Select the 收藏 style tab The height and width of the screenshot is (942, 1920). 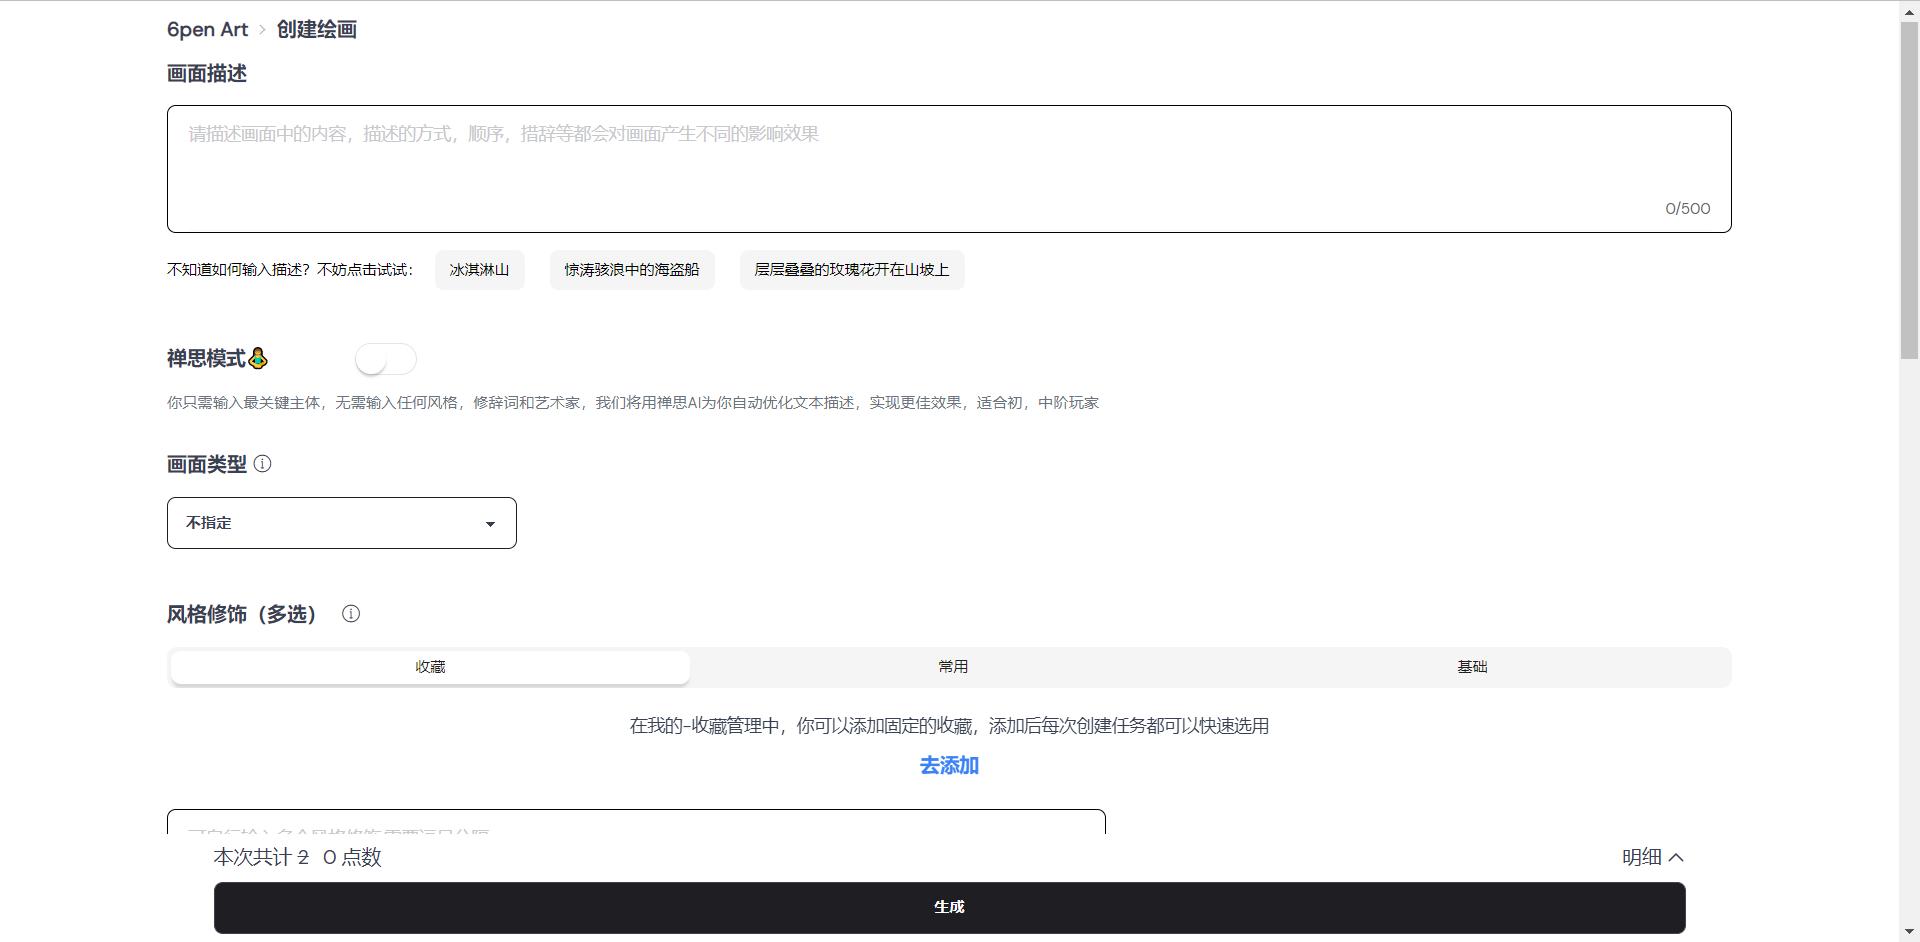click(429, 666)
